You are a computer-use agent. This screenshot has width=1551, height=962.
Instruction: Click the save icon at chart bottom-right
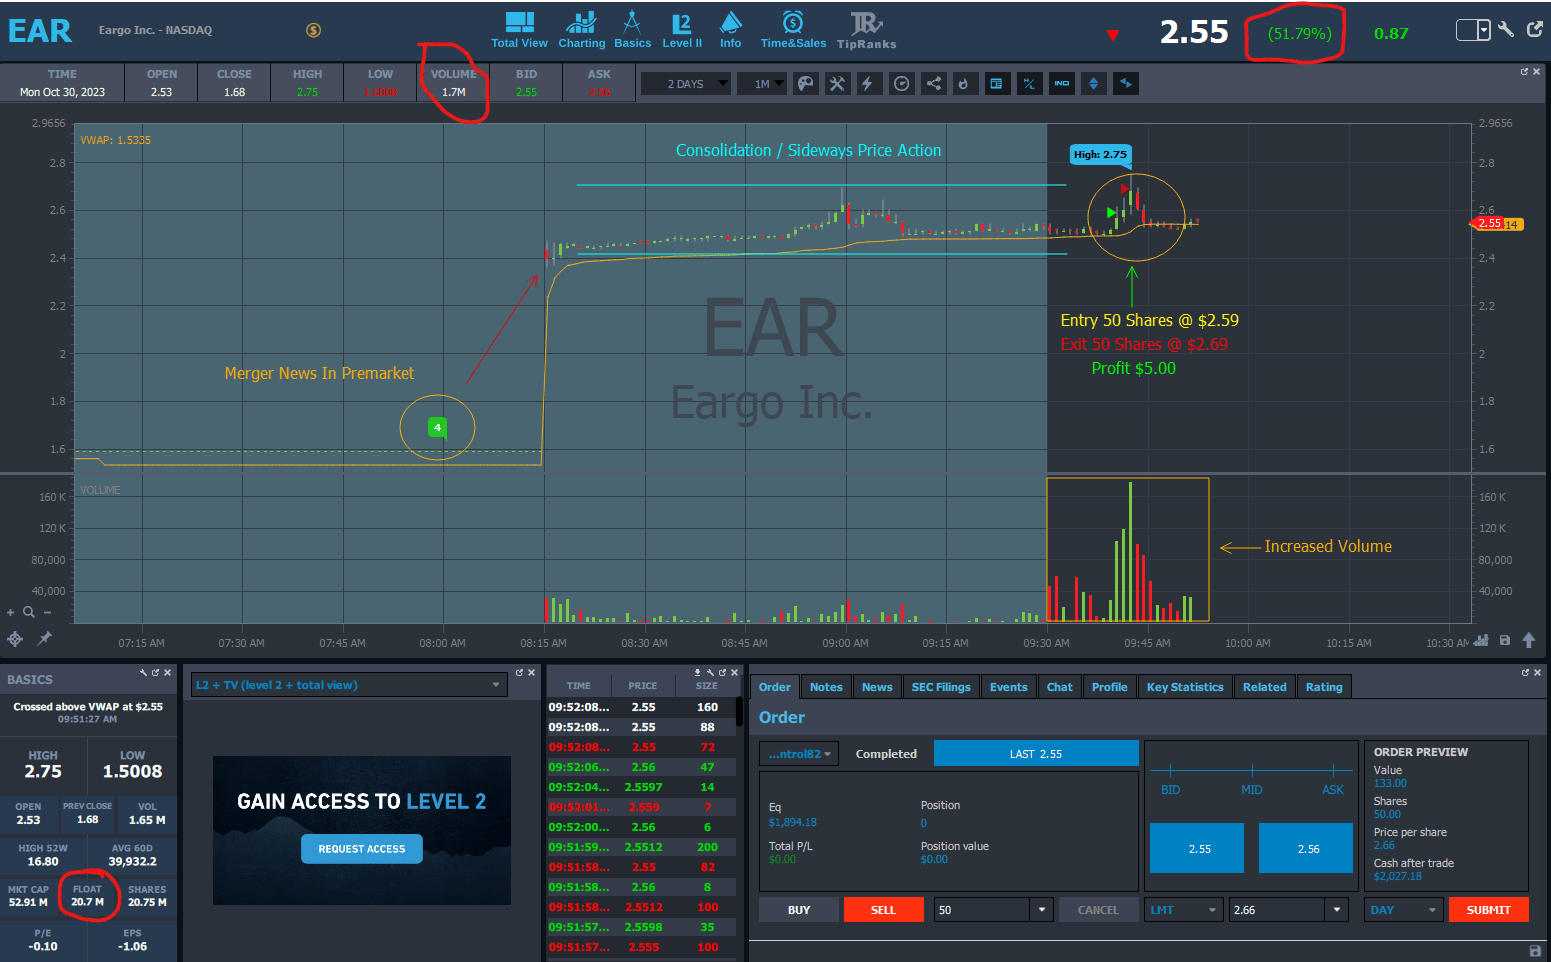click(x=1505, y=640)
